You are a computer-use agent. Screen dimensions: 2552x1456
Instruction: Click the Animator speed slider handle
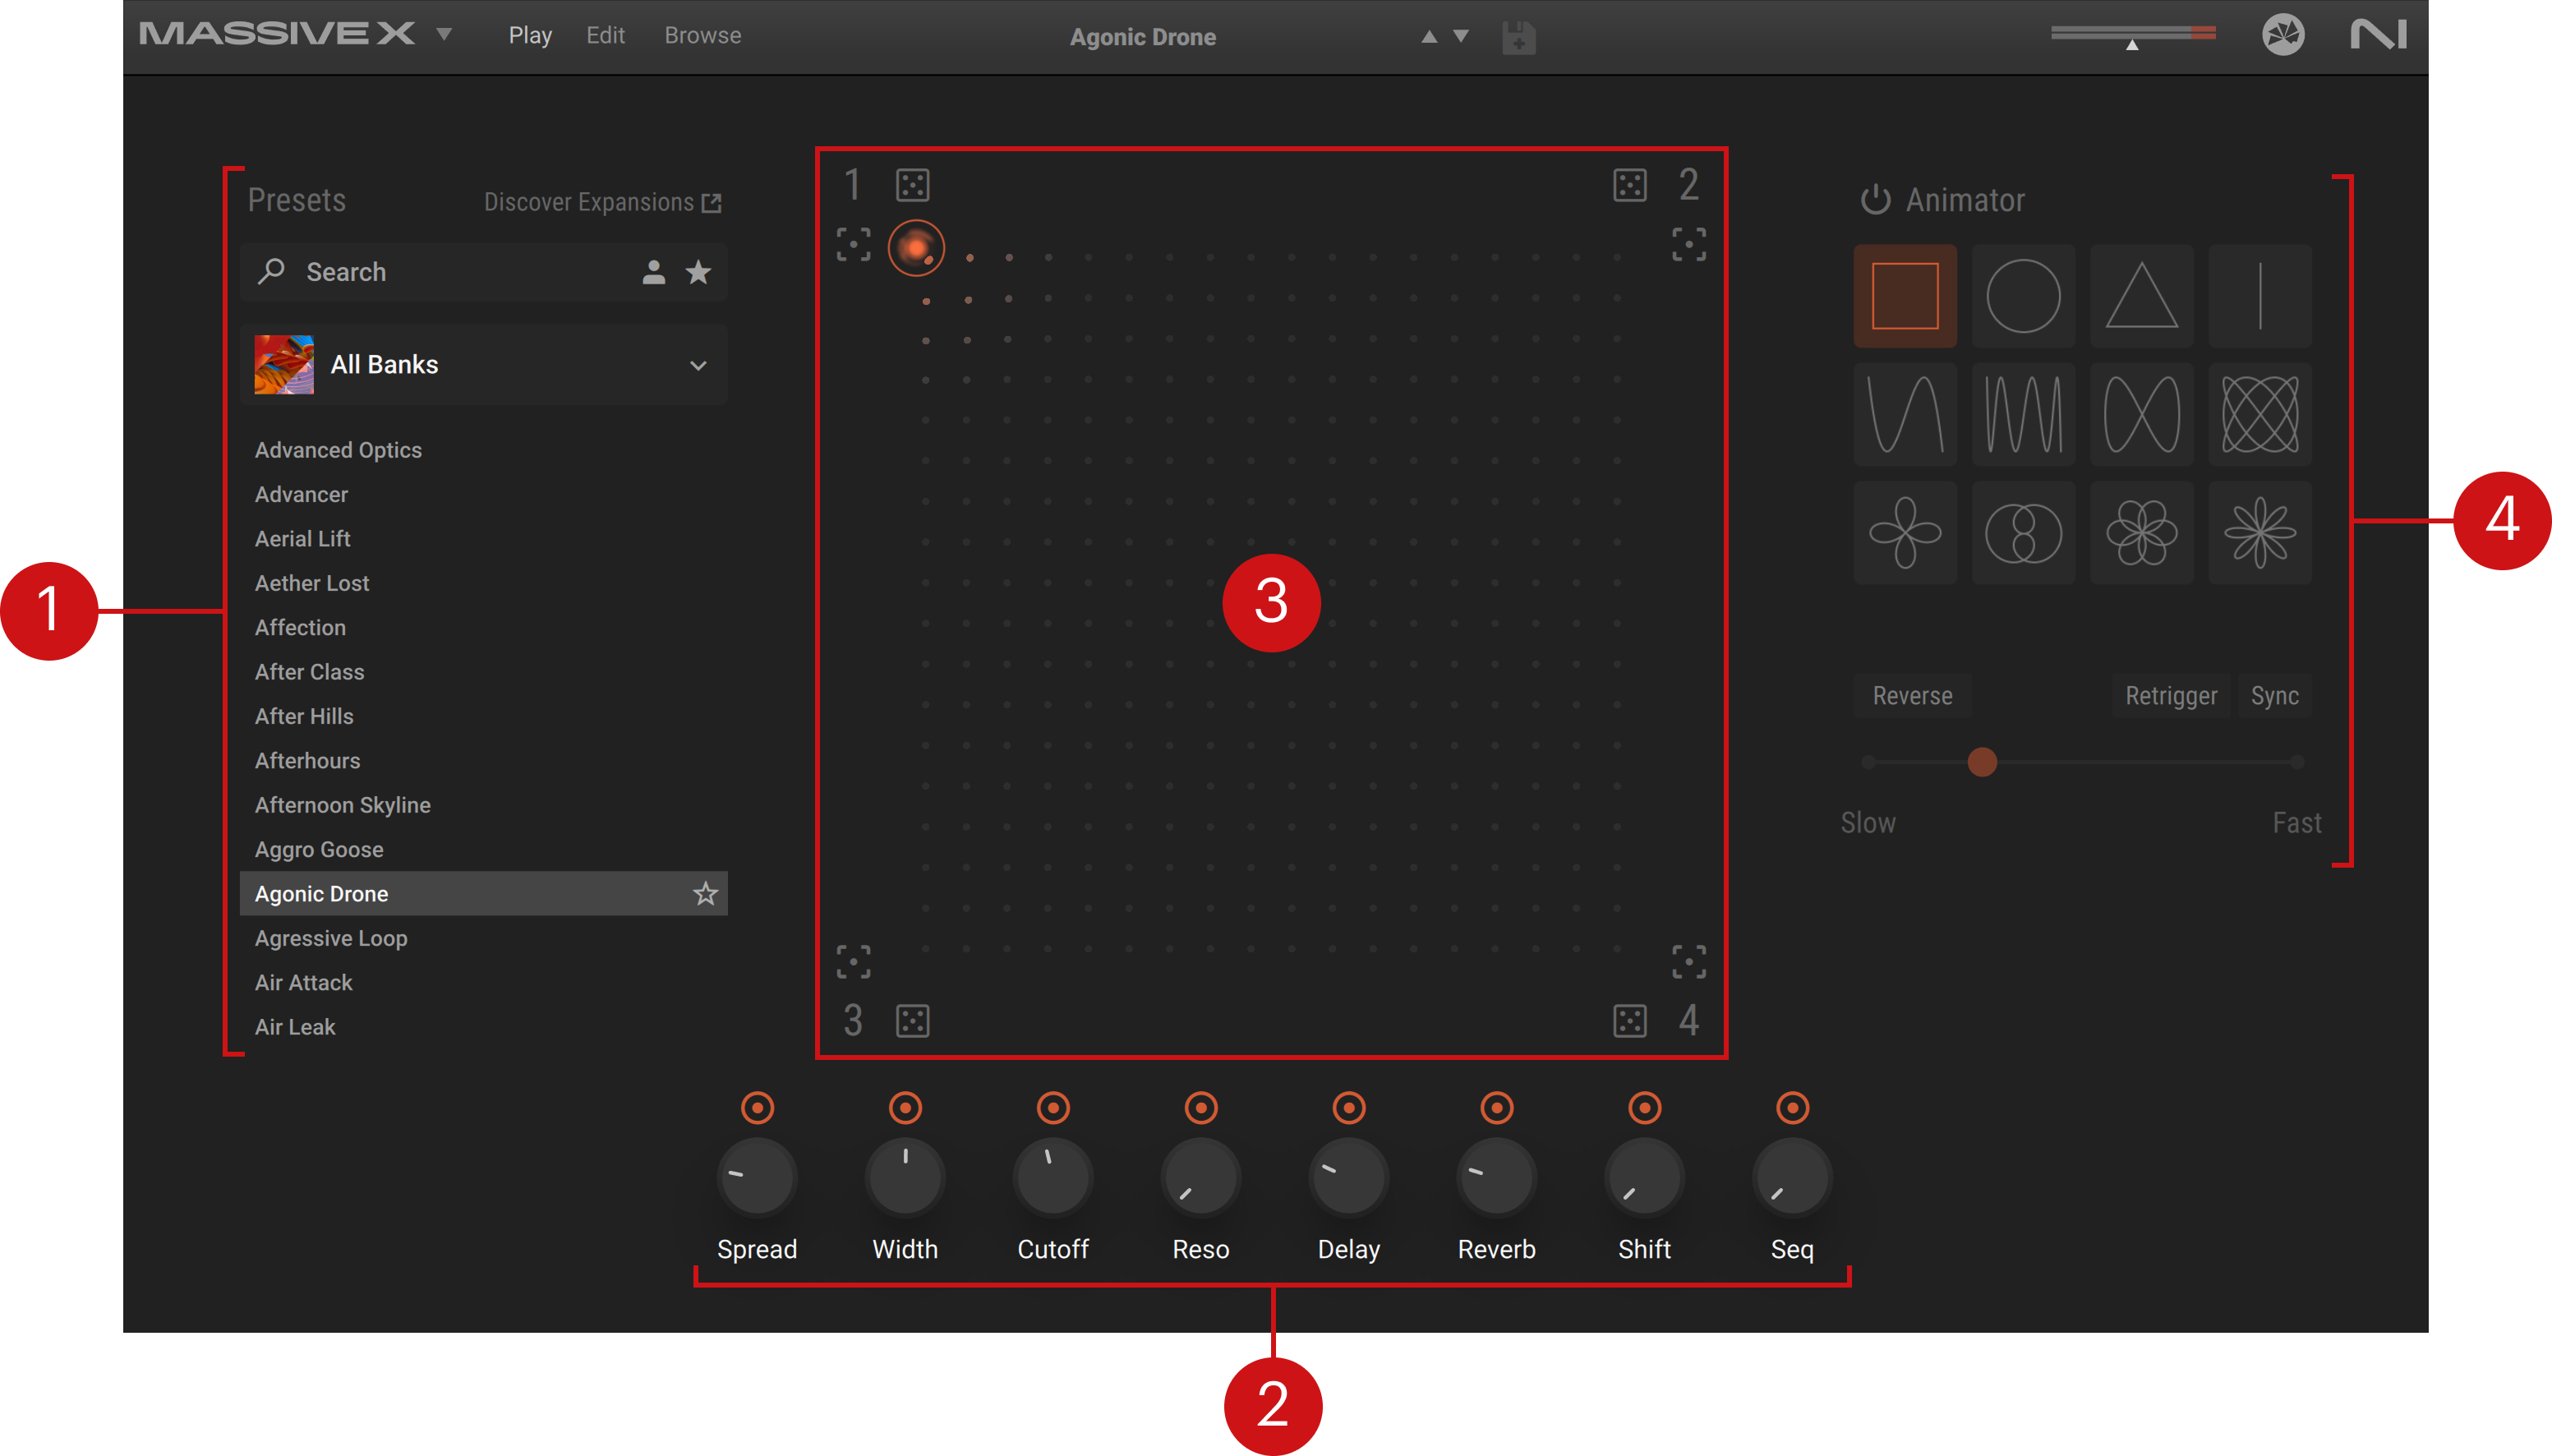[x=1982, y=762]
